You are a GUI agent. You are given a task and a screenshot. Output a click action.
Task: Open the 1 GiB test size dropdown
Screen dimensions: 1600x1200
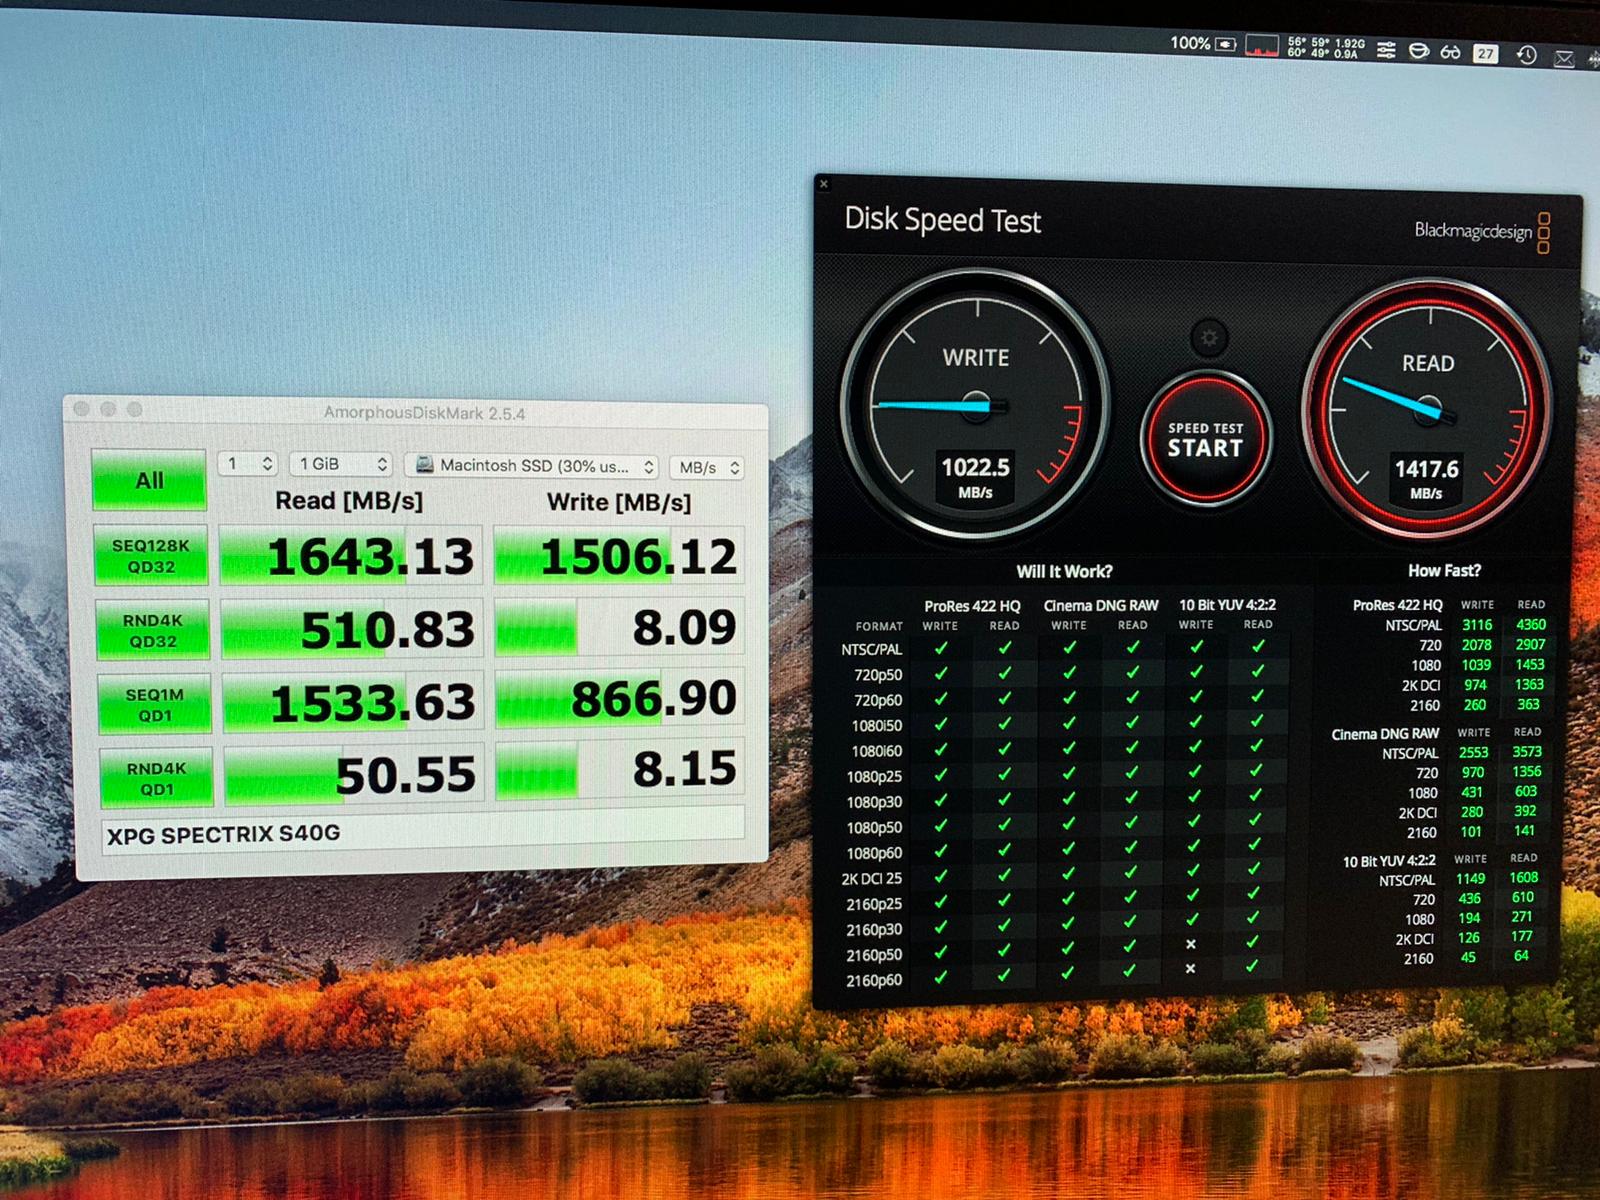[x=341, y=464]
